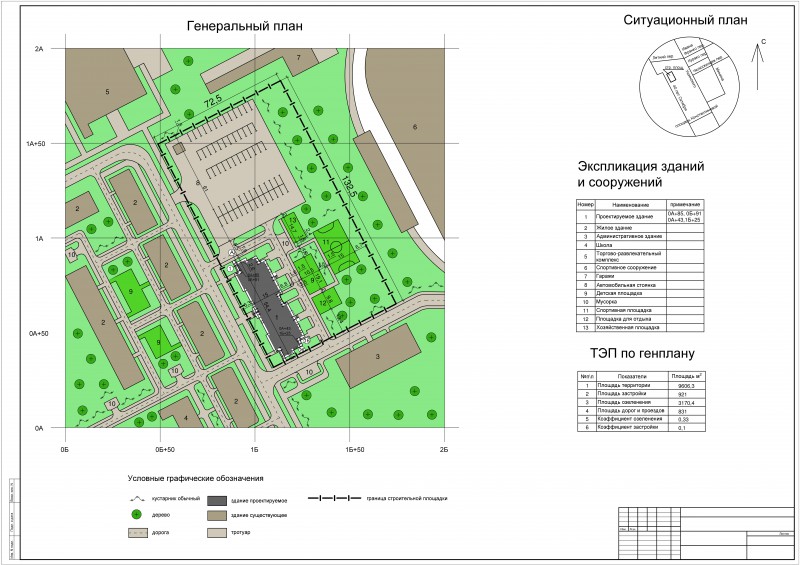Image resolution: width=800 pixels, height=565 pixels.
Task: Click the 'Условные графические обозначения' legend heading
Action: [195, 479]
